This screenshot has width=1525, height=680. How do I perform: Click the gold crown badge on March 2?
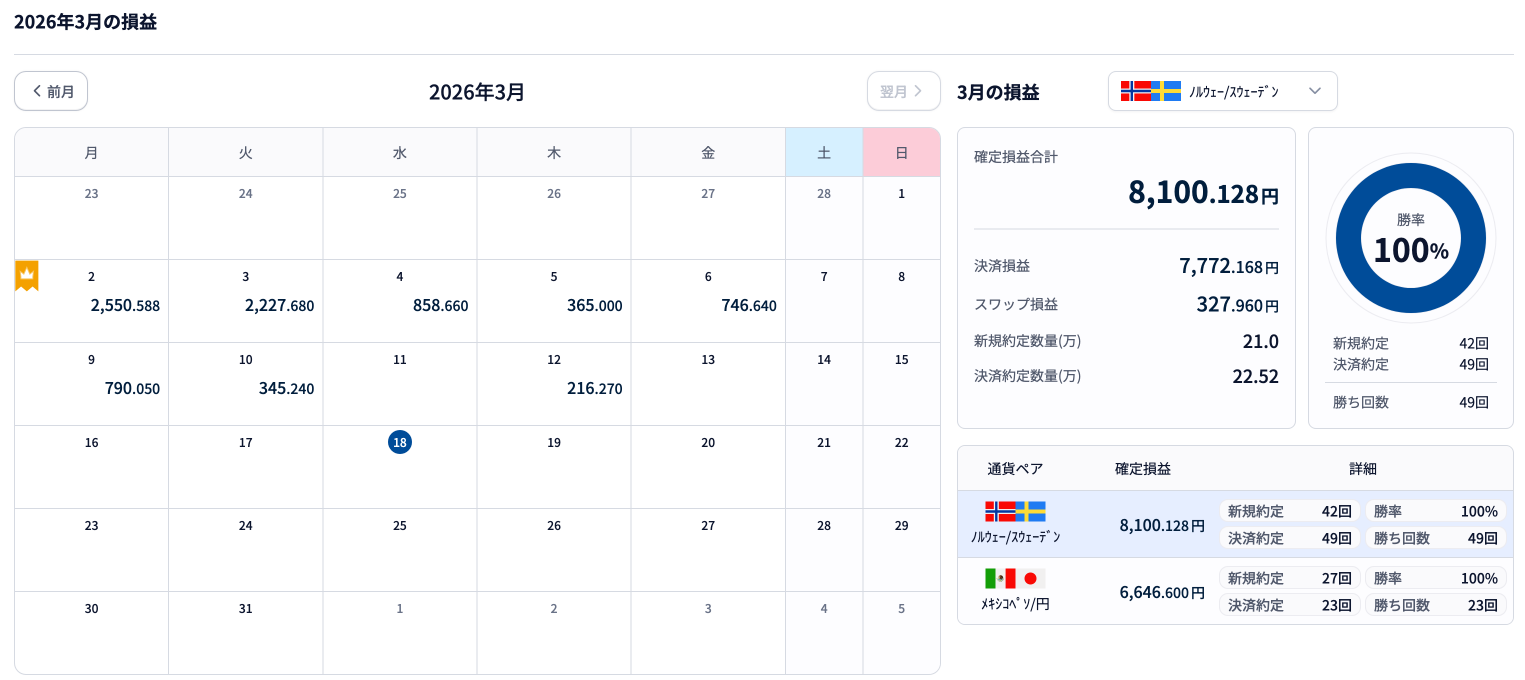pyautogui.click(x=27, y=275)
